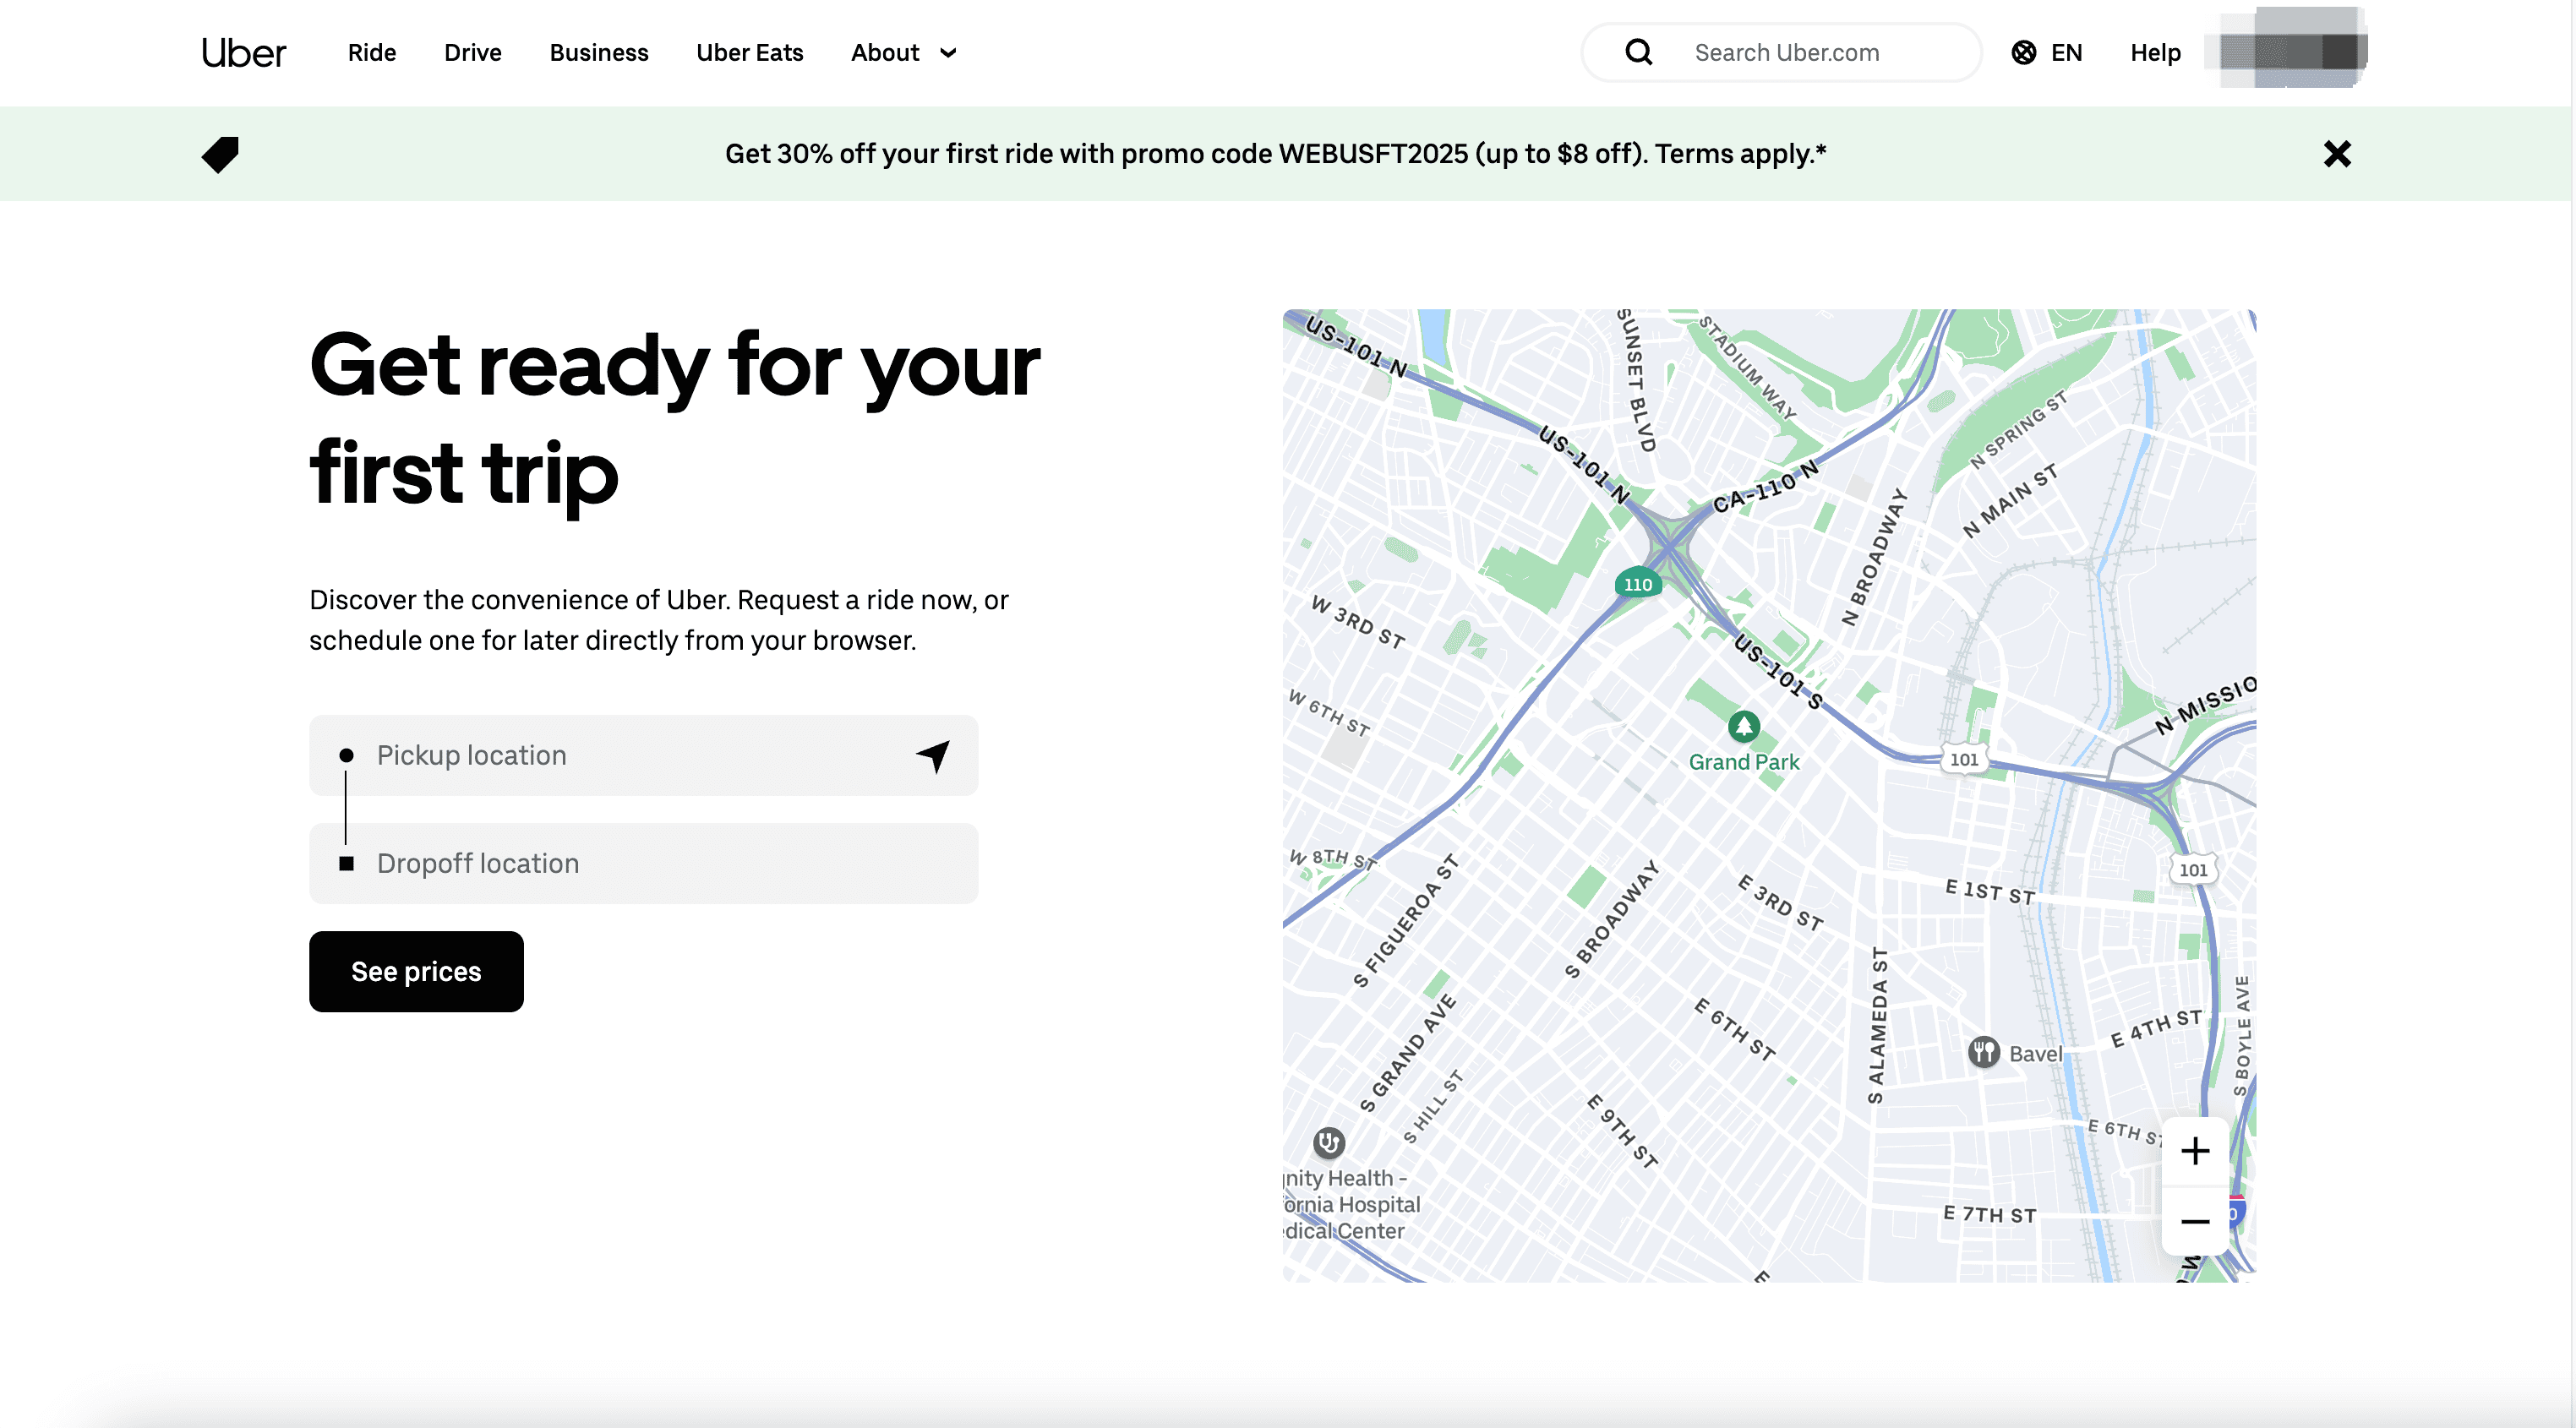Use current location arrow icon

pos(933,756)
